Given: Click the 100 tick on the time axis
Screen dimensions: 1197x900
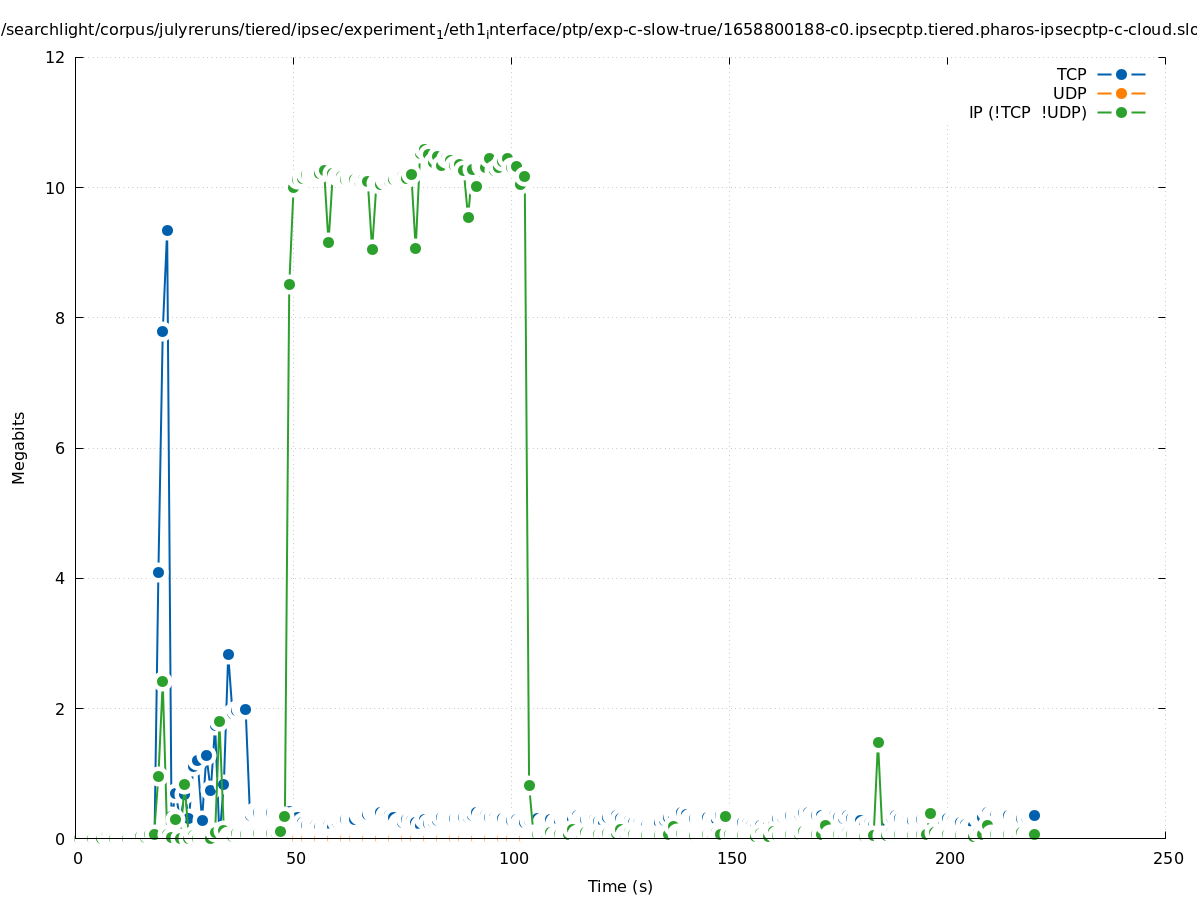Looking at the screenshot, I should [x=513, y=858].
